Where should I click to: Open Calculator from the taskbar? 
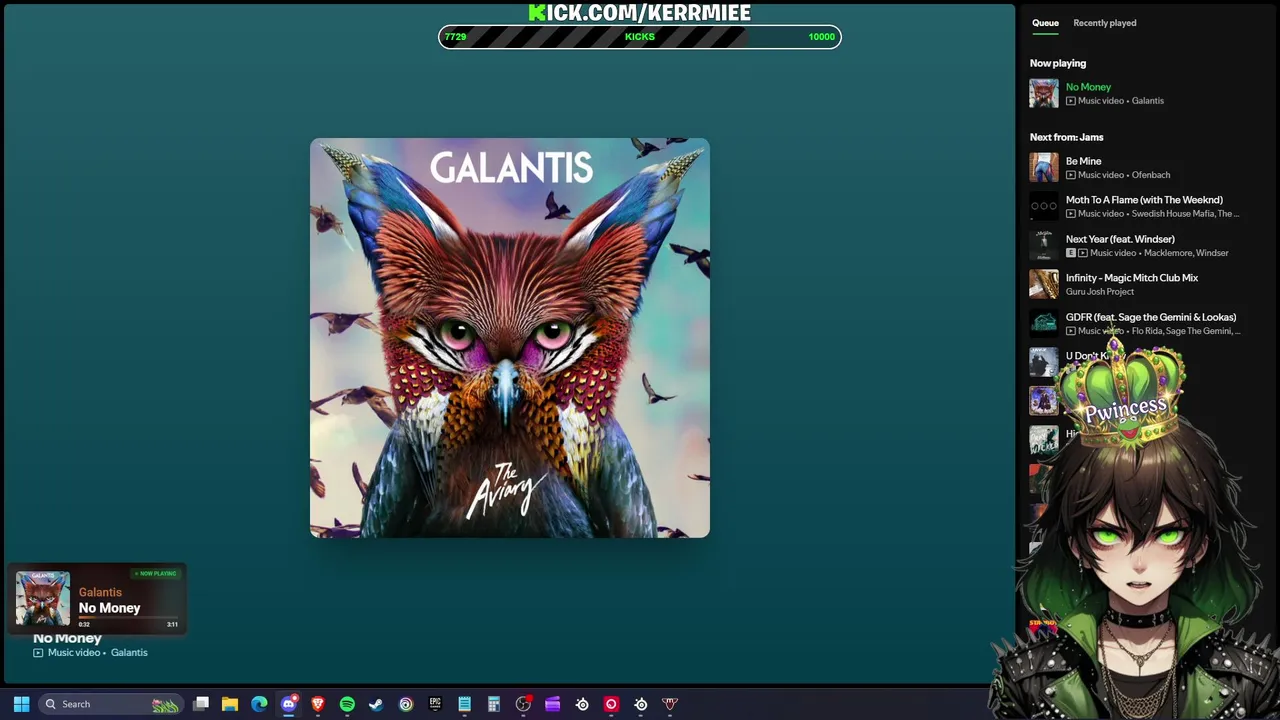pyautogui.click(x=493, y=704)
